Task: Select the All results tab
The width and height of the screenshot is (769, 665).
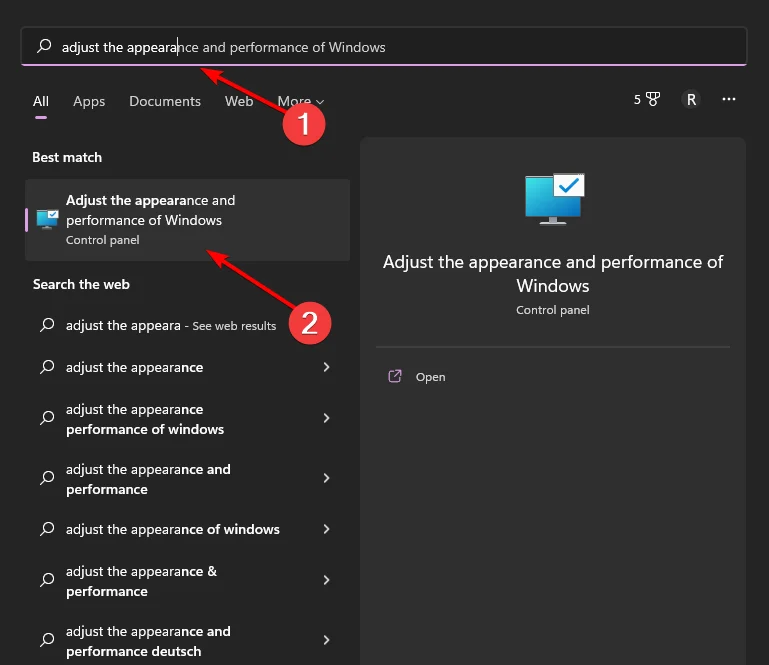Action: coord(41,101)
